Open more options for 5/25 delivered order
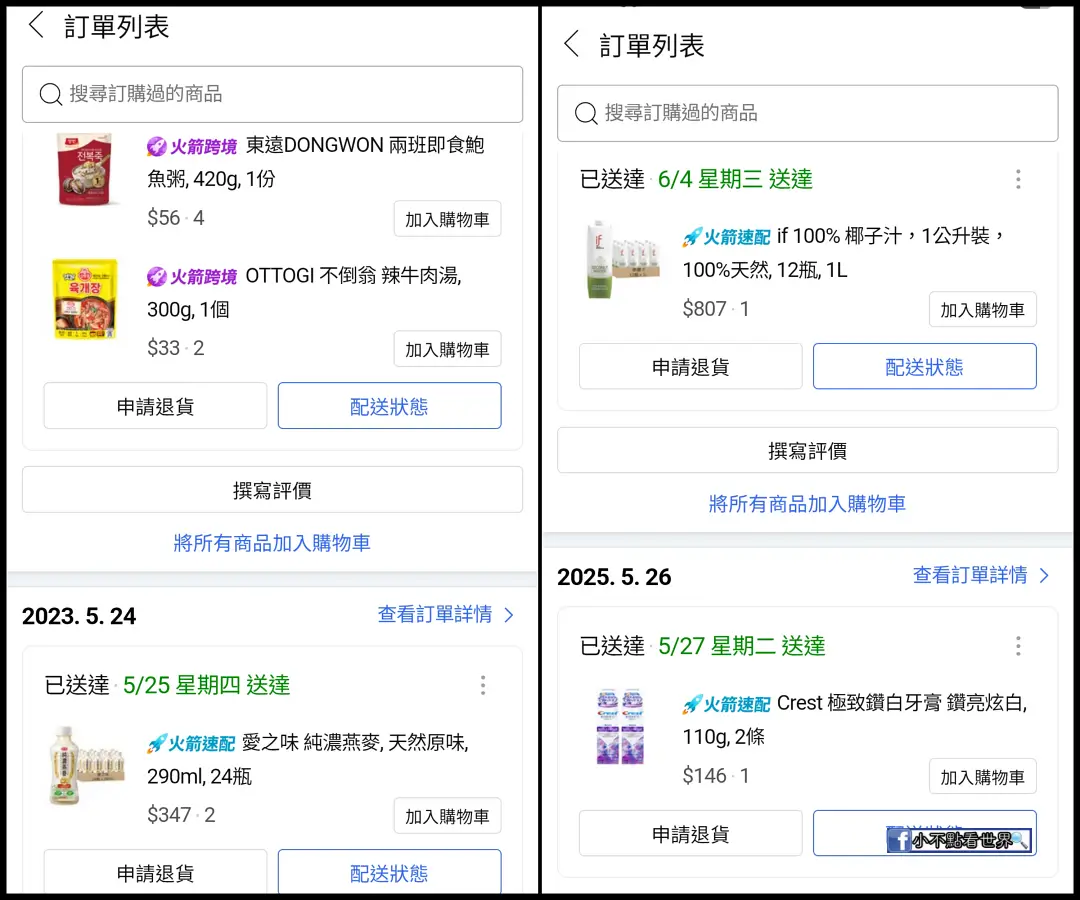This screenshot has width=1080, height=900. (483, 685)
